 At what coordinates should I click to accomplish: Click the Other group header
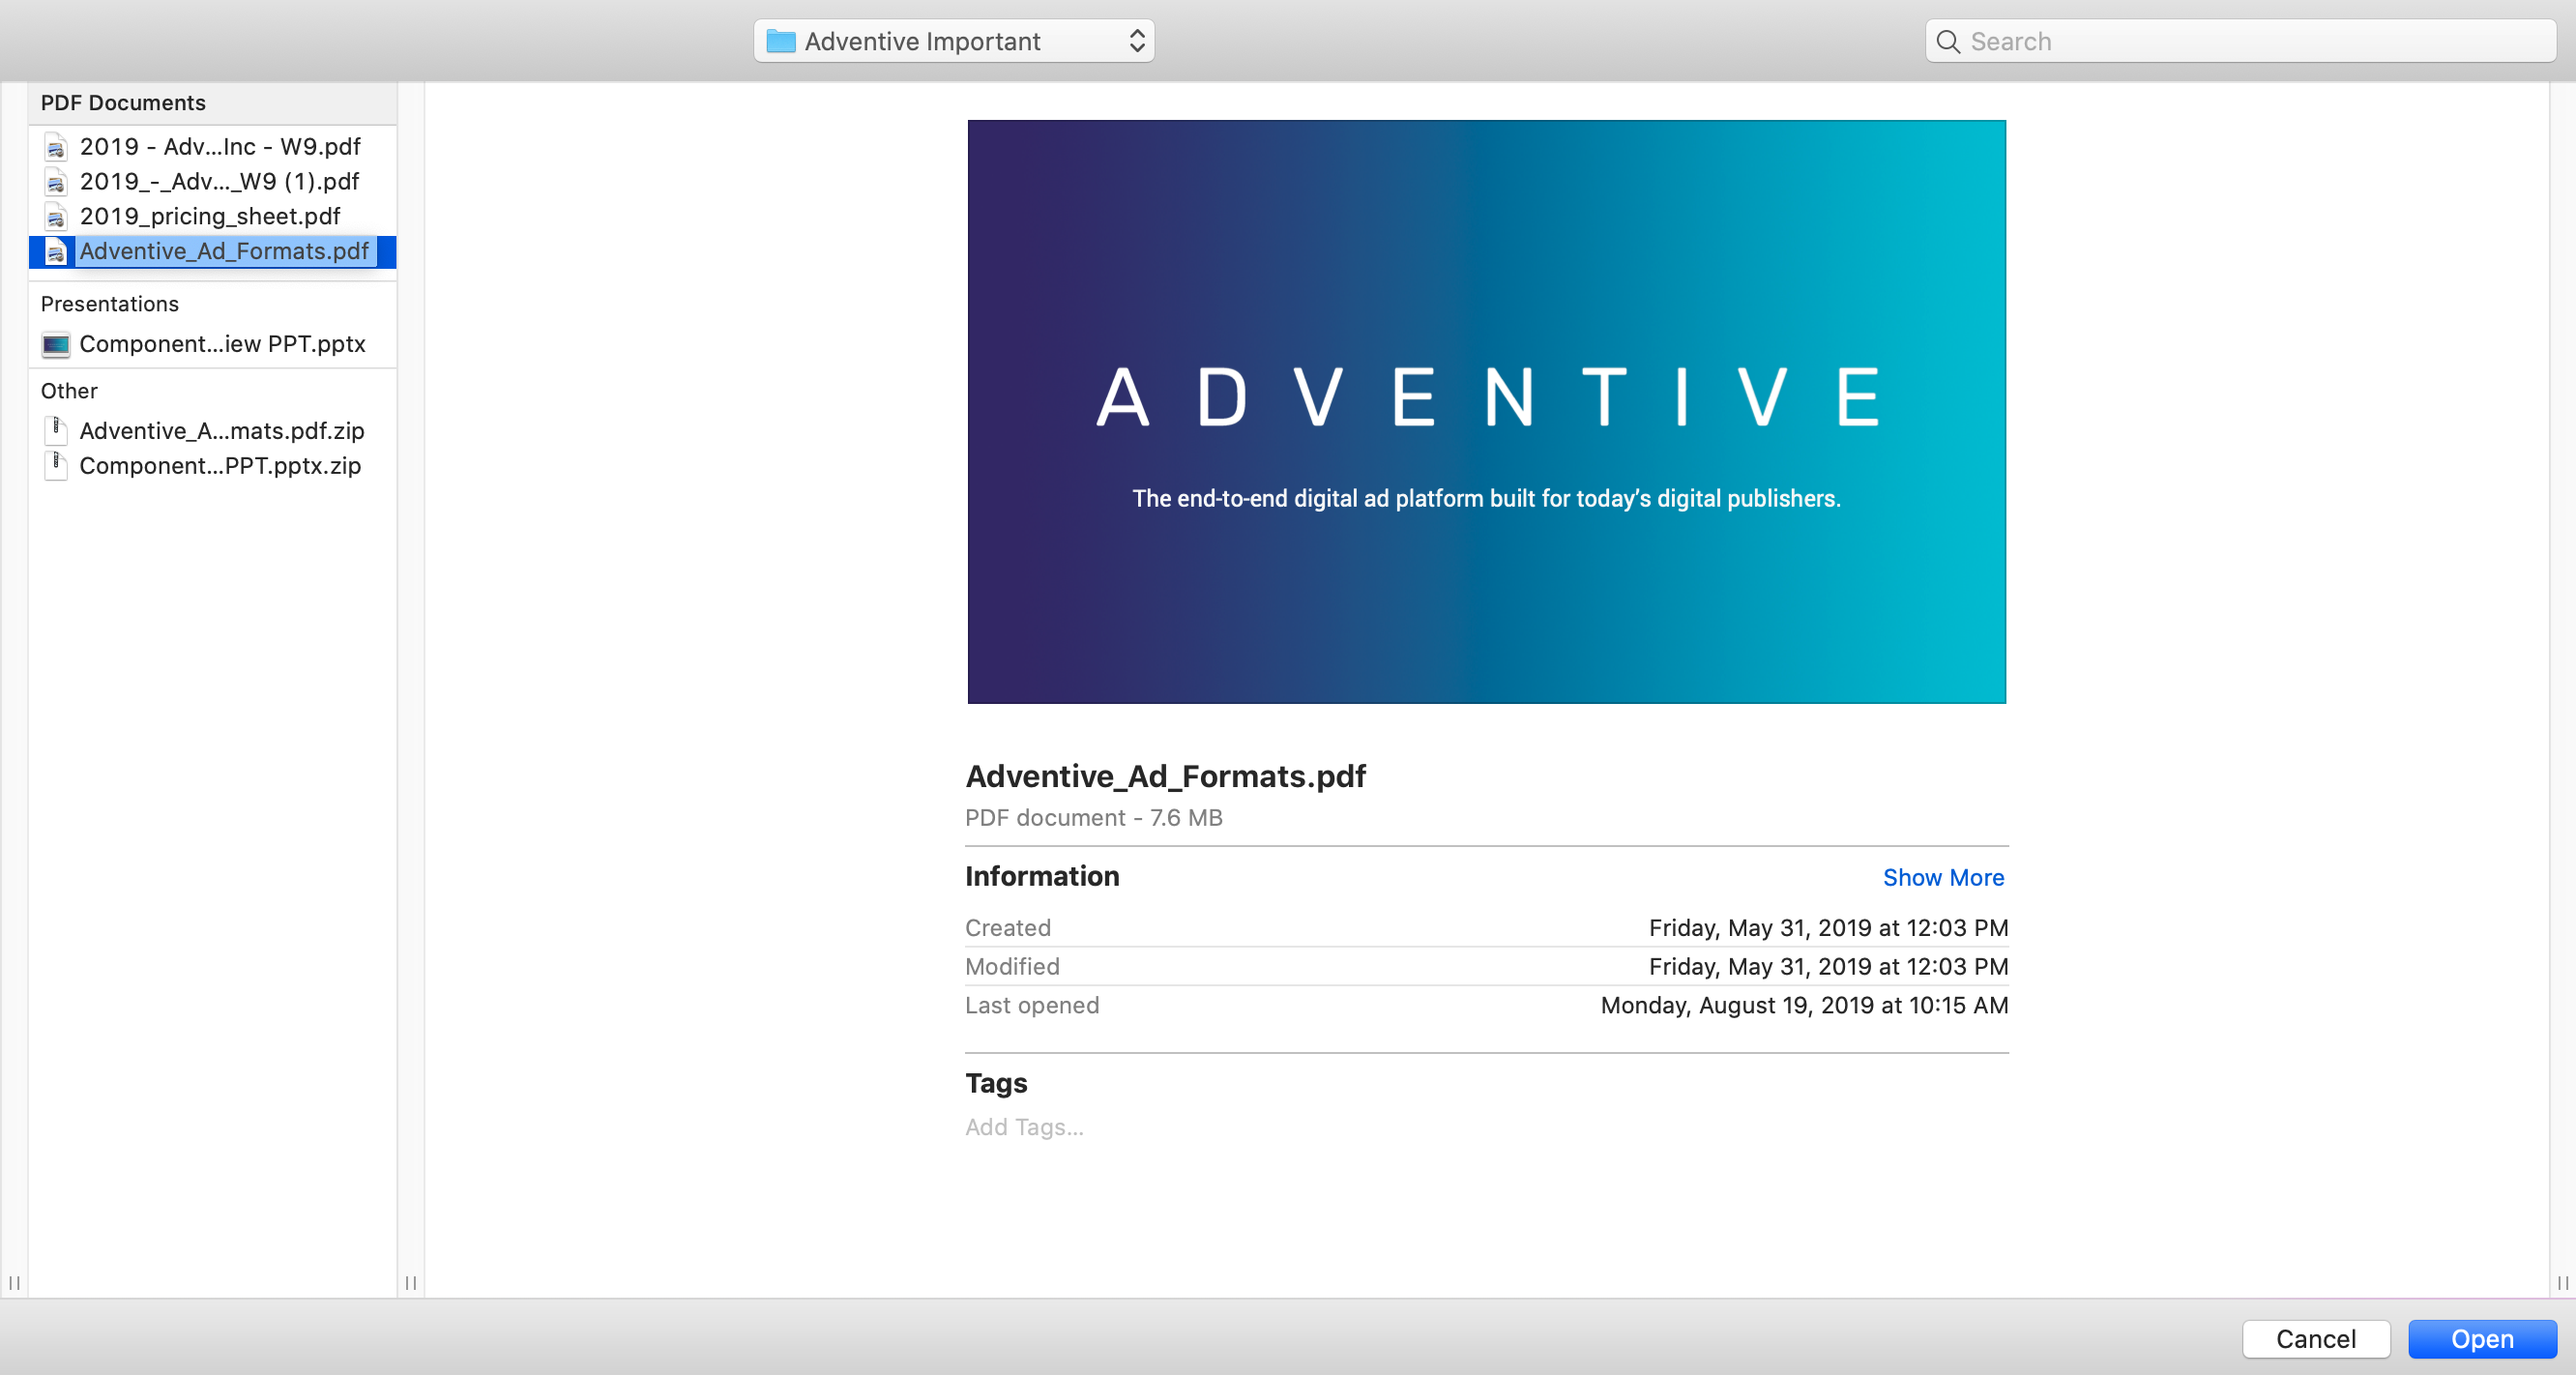coord(69,391)
